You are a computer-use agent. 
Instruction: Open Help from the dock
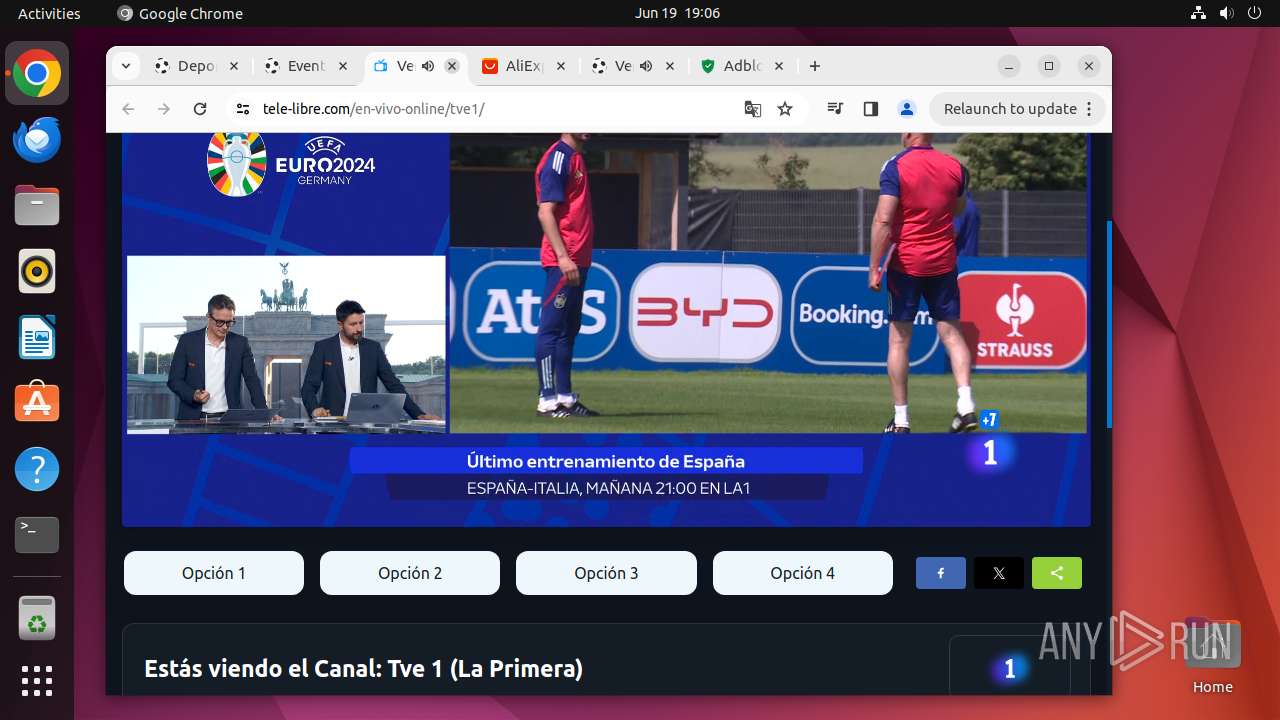[37, 469]
